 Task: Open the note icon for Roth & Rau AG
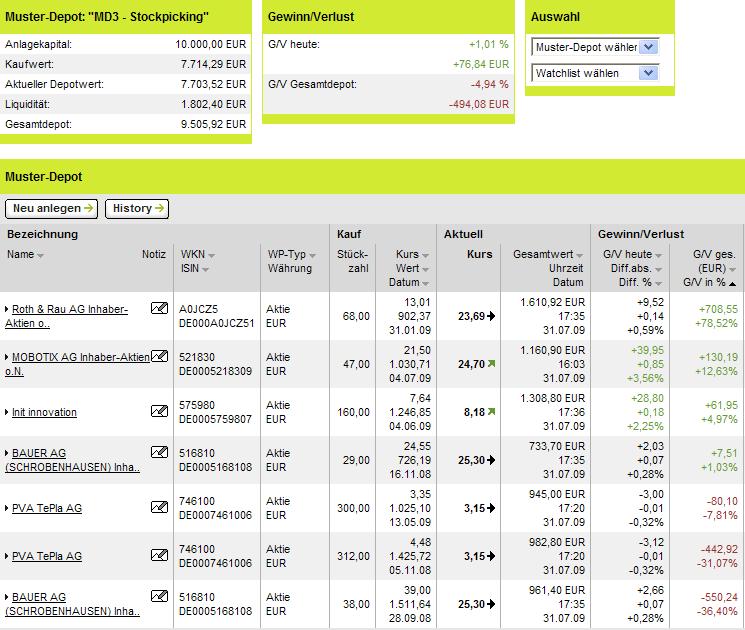tap(159, 308)
